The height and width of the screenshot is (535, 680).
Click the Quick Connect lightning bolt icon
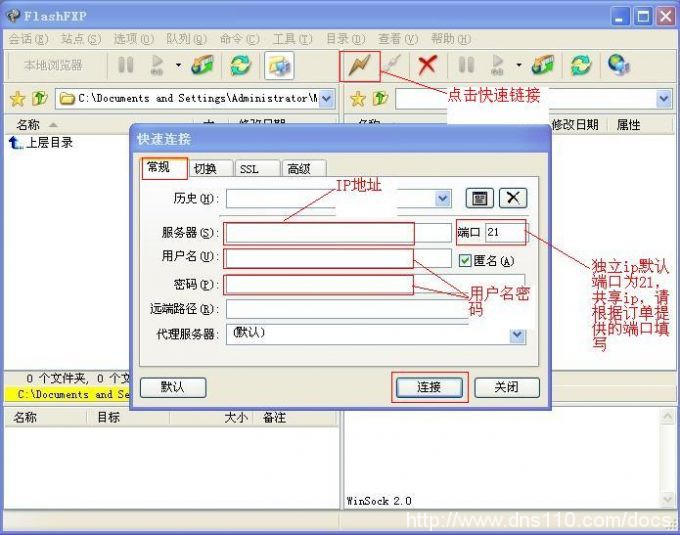pos(358,66)
